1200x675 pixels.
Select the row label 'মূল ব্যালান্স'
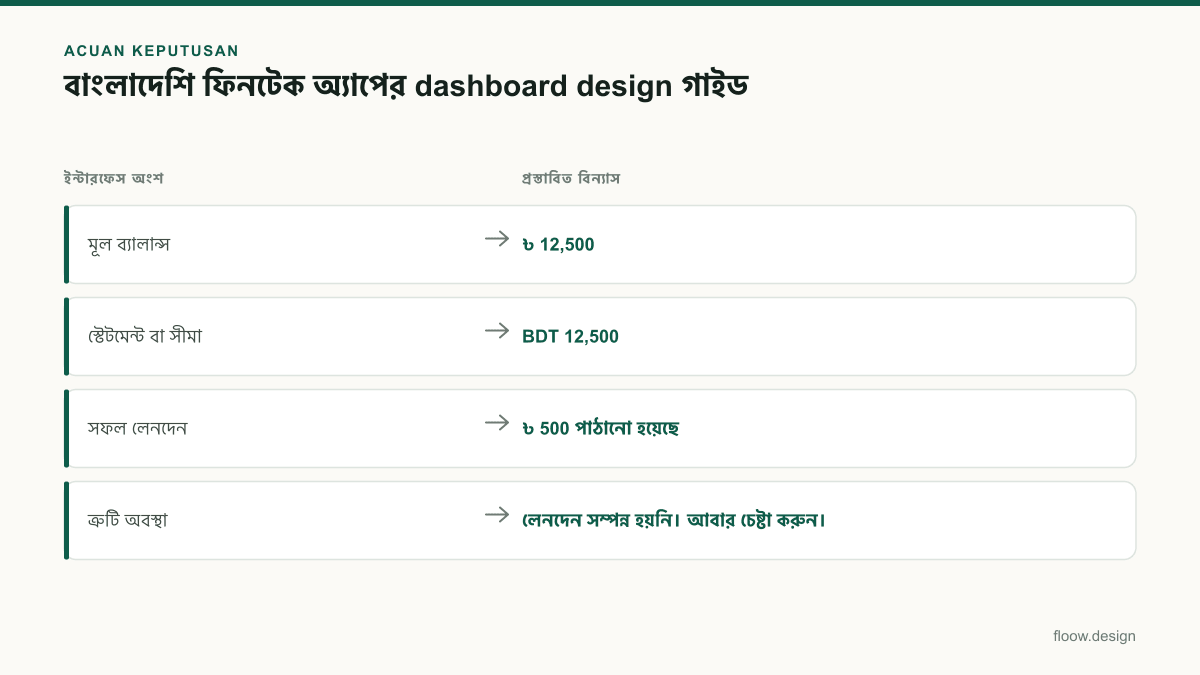129,244
